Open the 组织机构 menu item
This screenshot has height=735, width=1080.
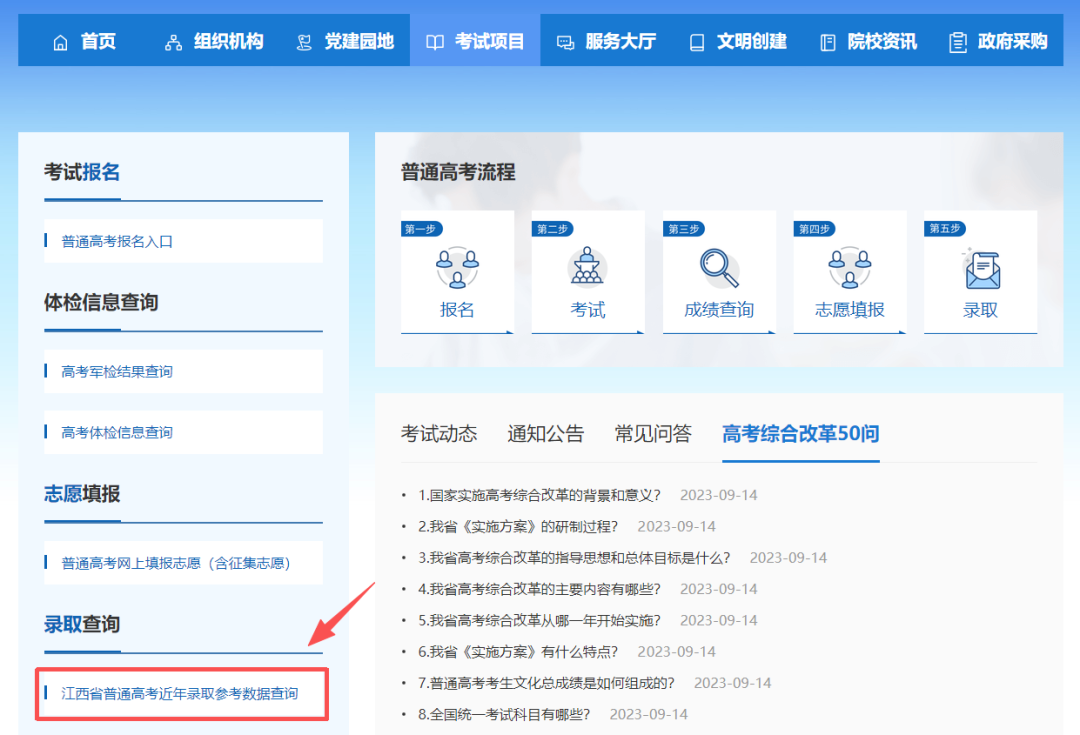(x=229, y=42)
